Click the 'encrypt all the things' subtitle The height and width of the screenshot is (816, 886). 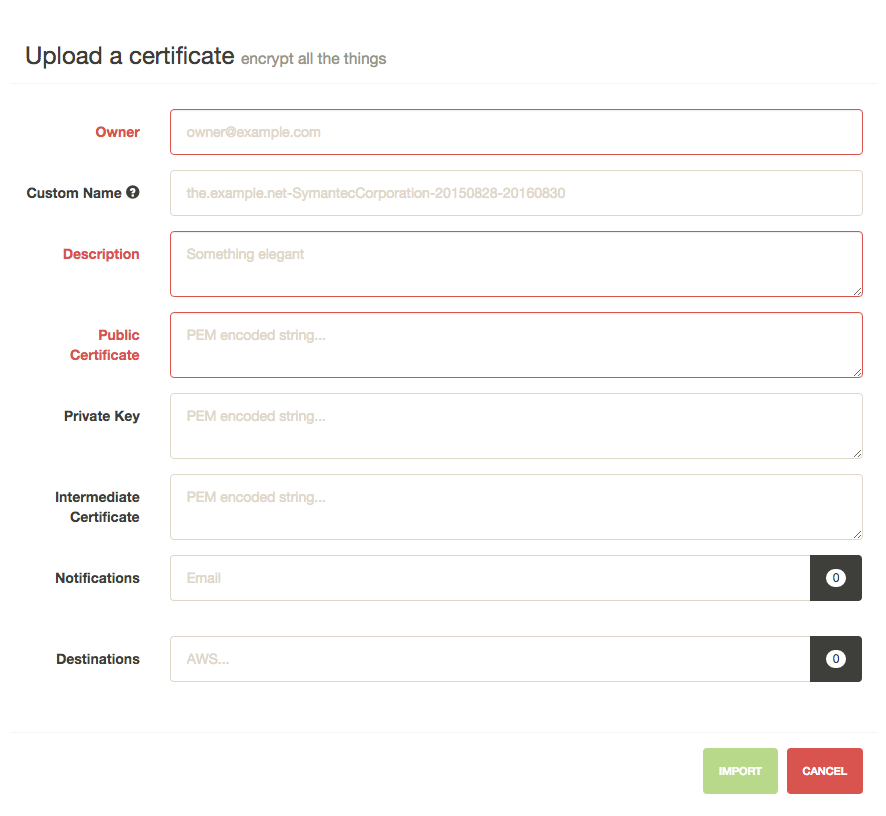(314, 59)
